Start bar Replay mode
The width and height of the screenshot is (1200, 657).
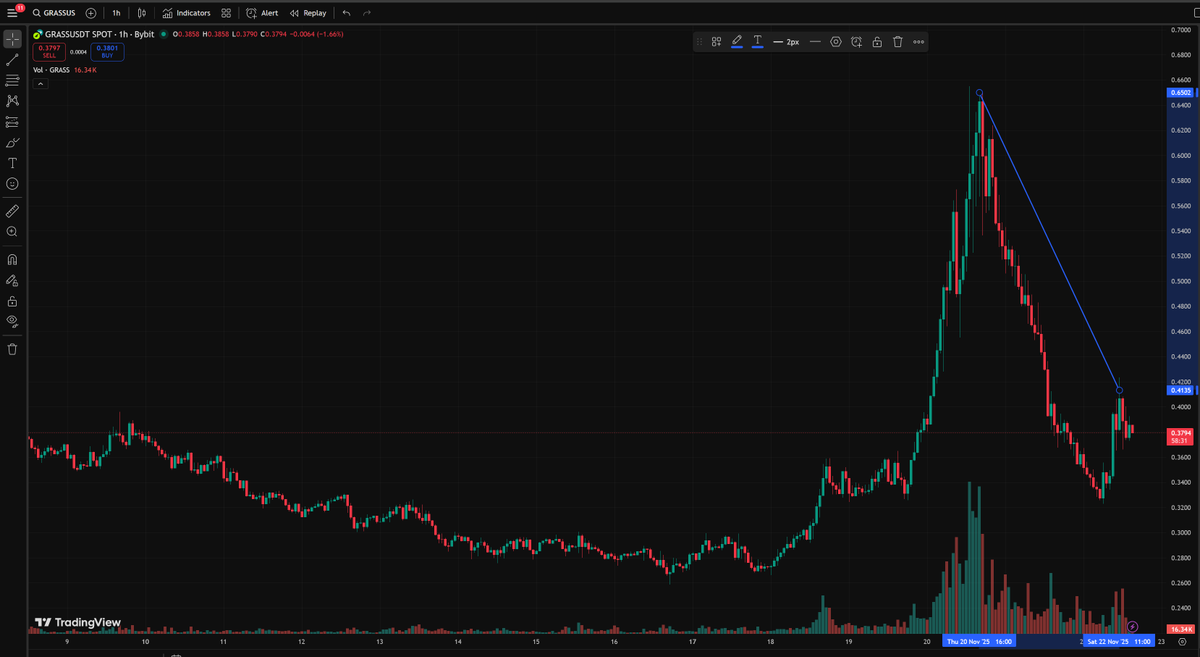coord(308,13)
